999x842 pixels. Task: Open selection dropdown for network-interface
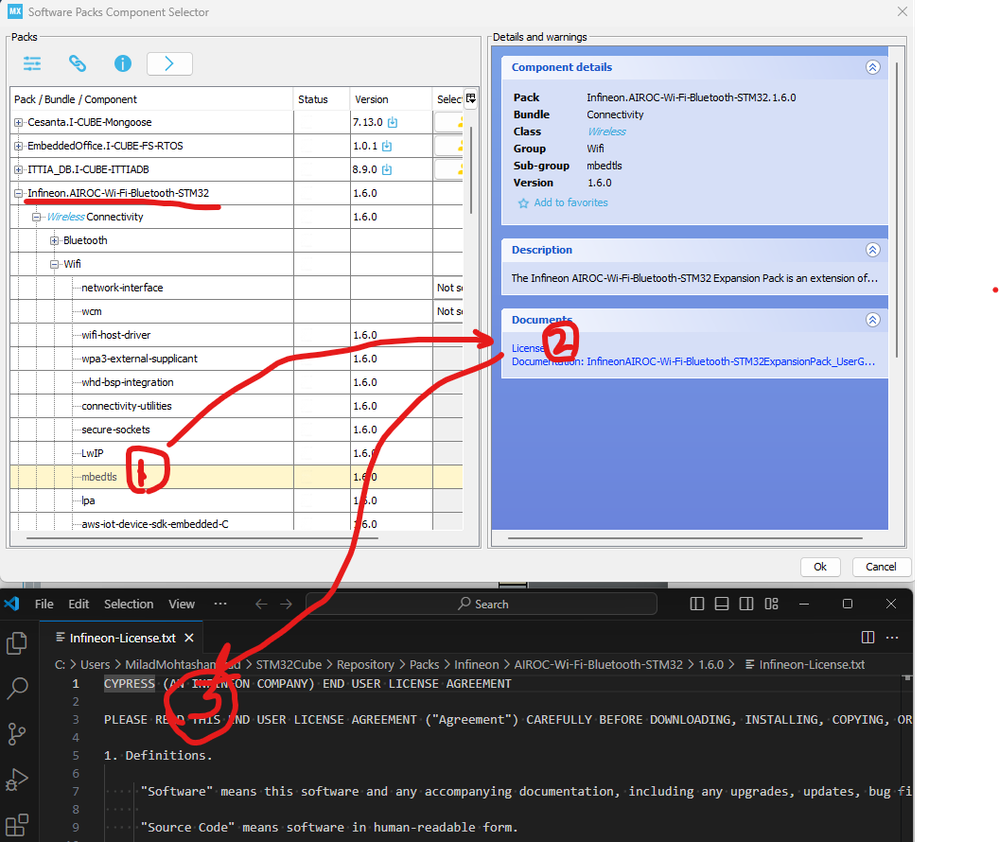pyautogui.click(x=449, y=288)
